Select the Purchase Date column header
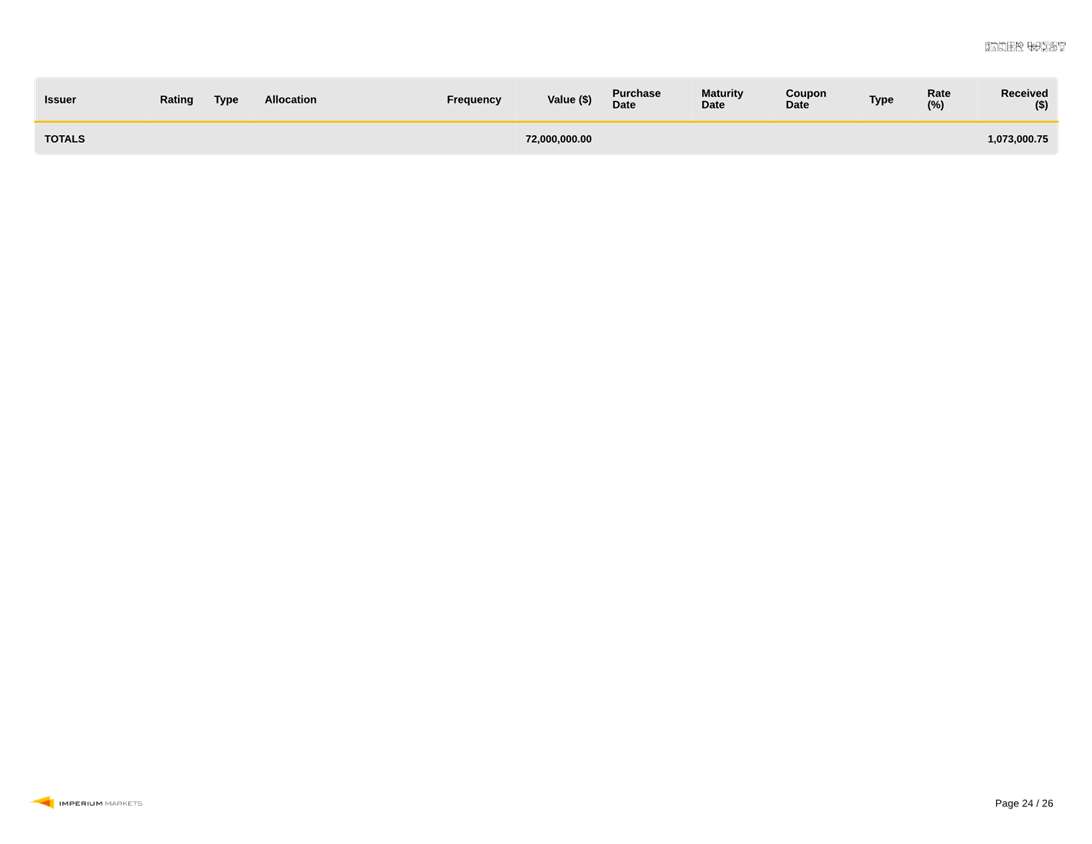 coord(636,99)
